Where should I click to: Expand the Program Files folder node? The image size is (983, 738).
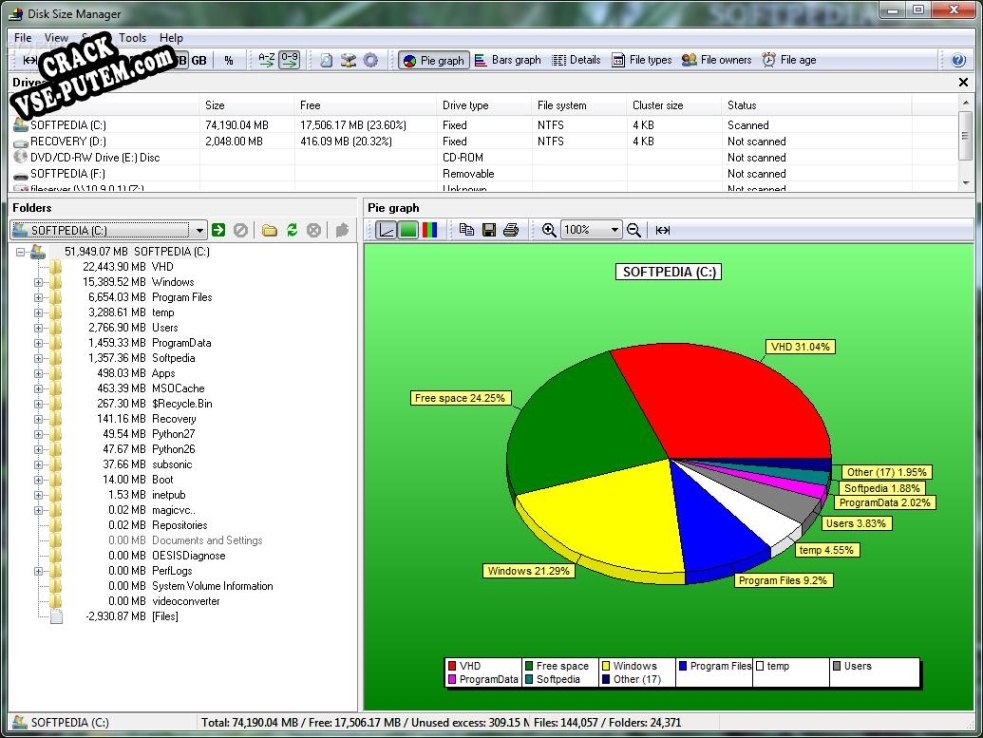(x=38, y=298)
